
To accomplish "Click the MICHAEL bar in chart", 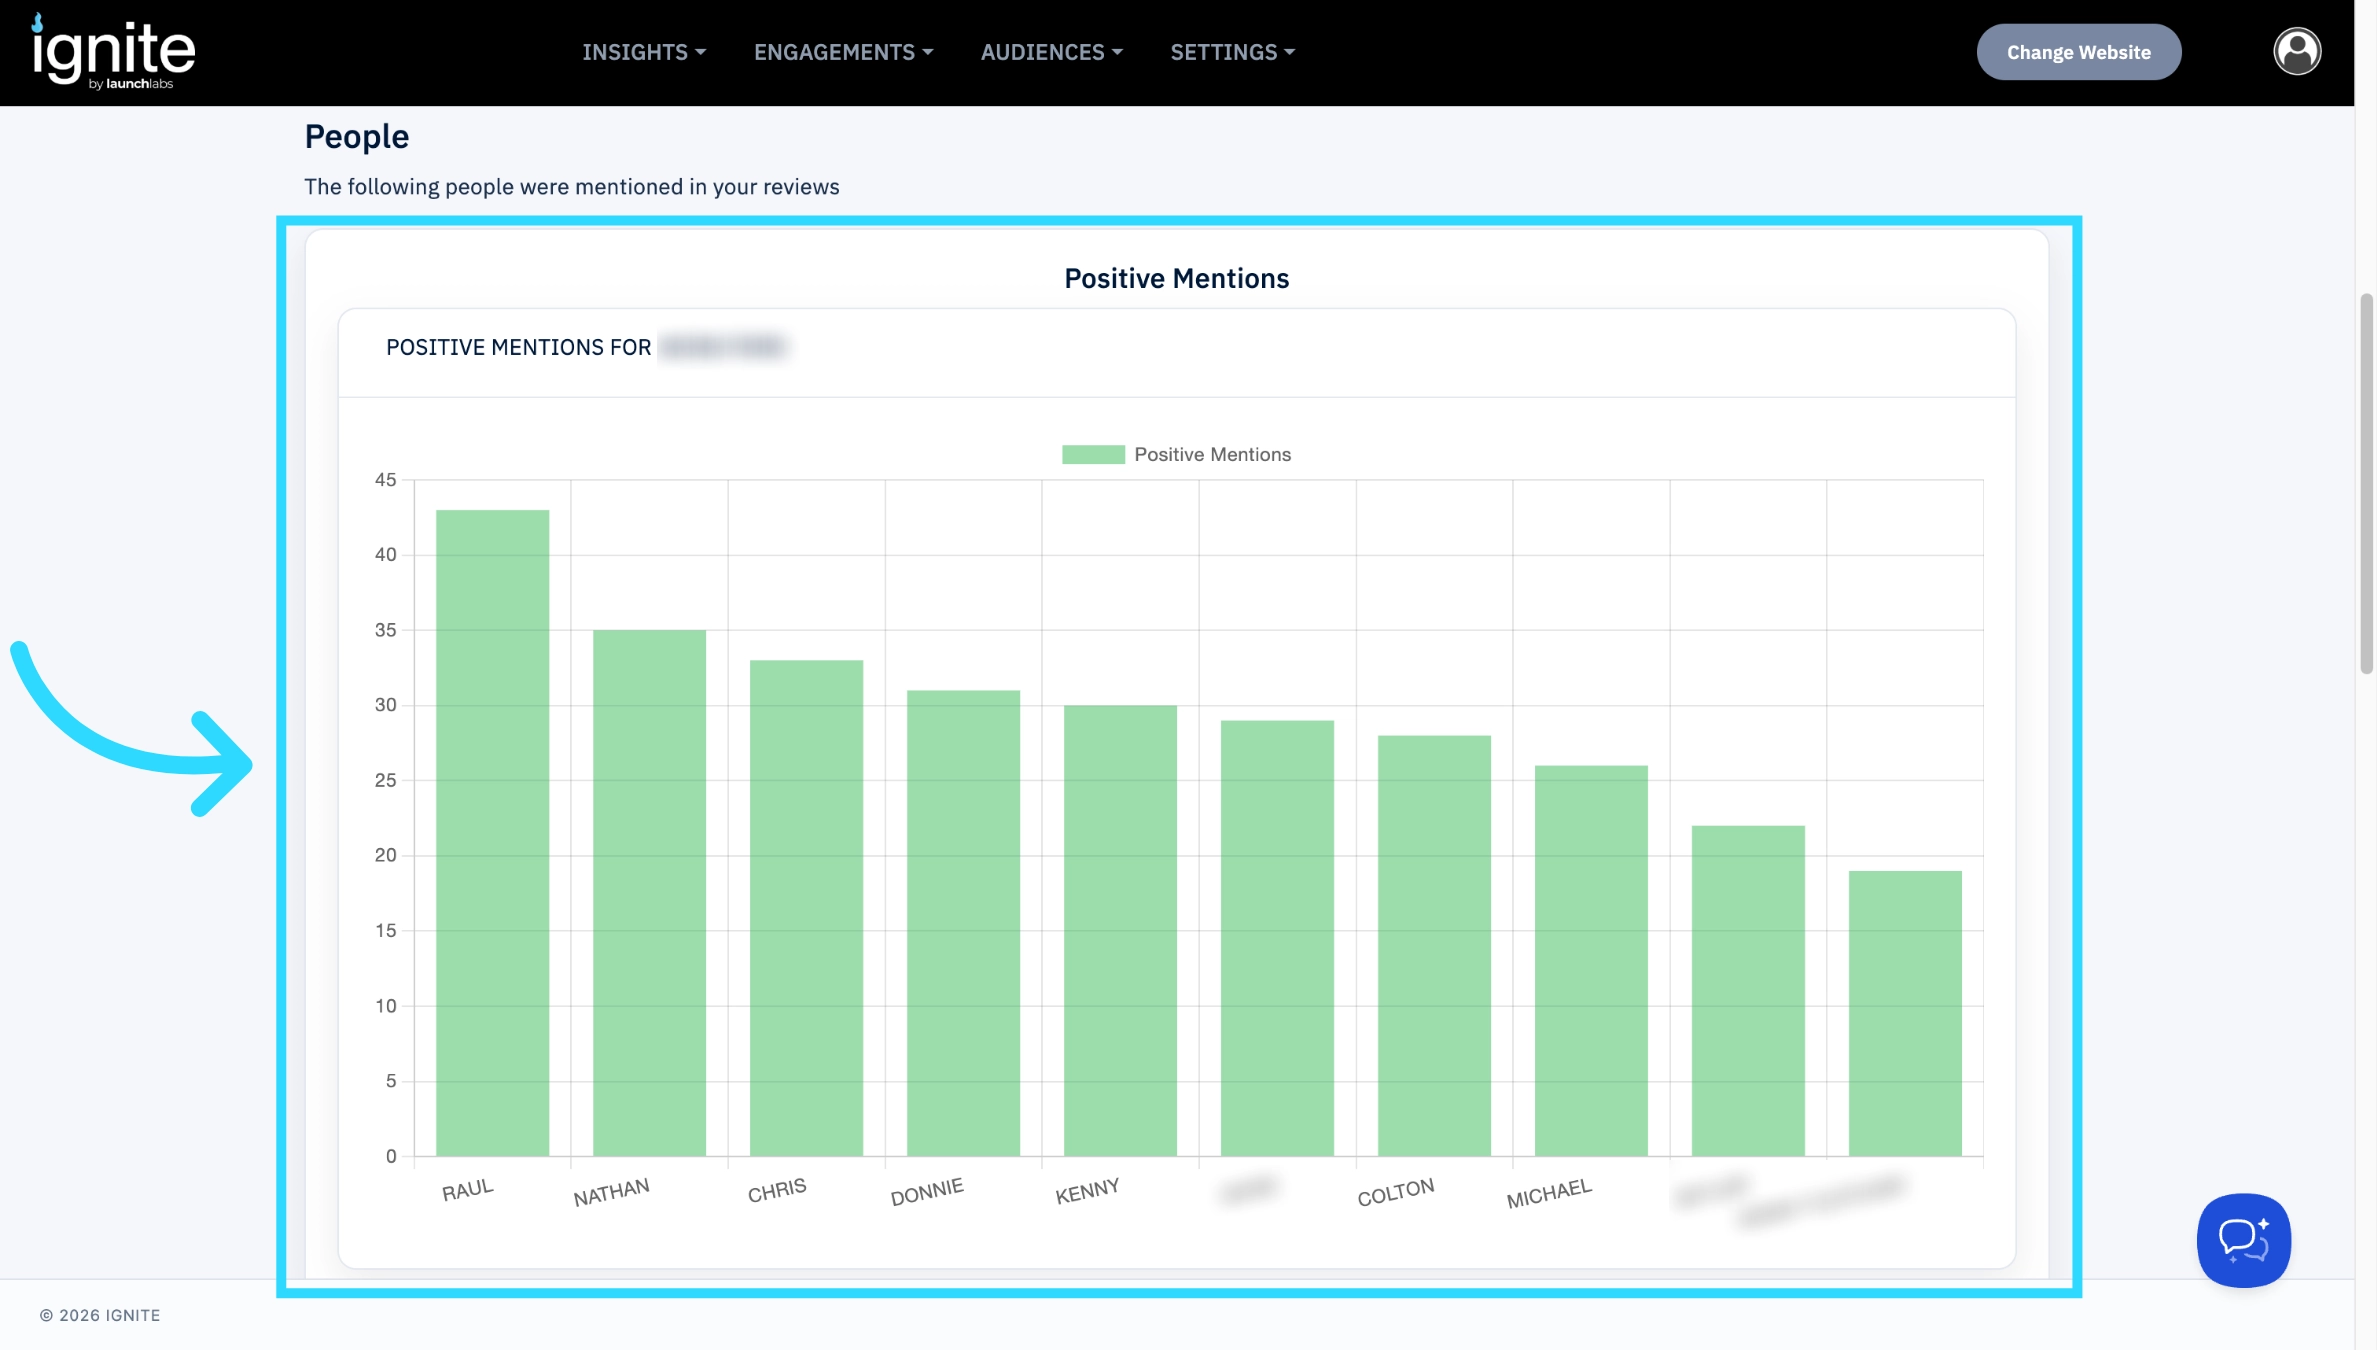I will 1591,961.
